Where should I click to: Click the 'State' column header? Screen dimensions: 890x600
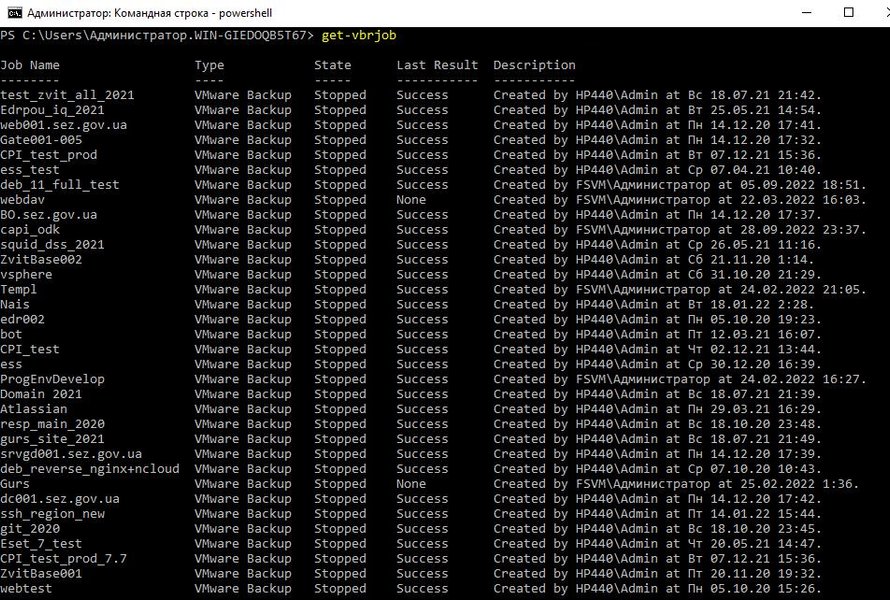point(332,65)
